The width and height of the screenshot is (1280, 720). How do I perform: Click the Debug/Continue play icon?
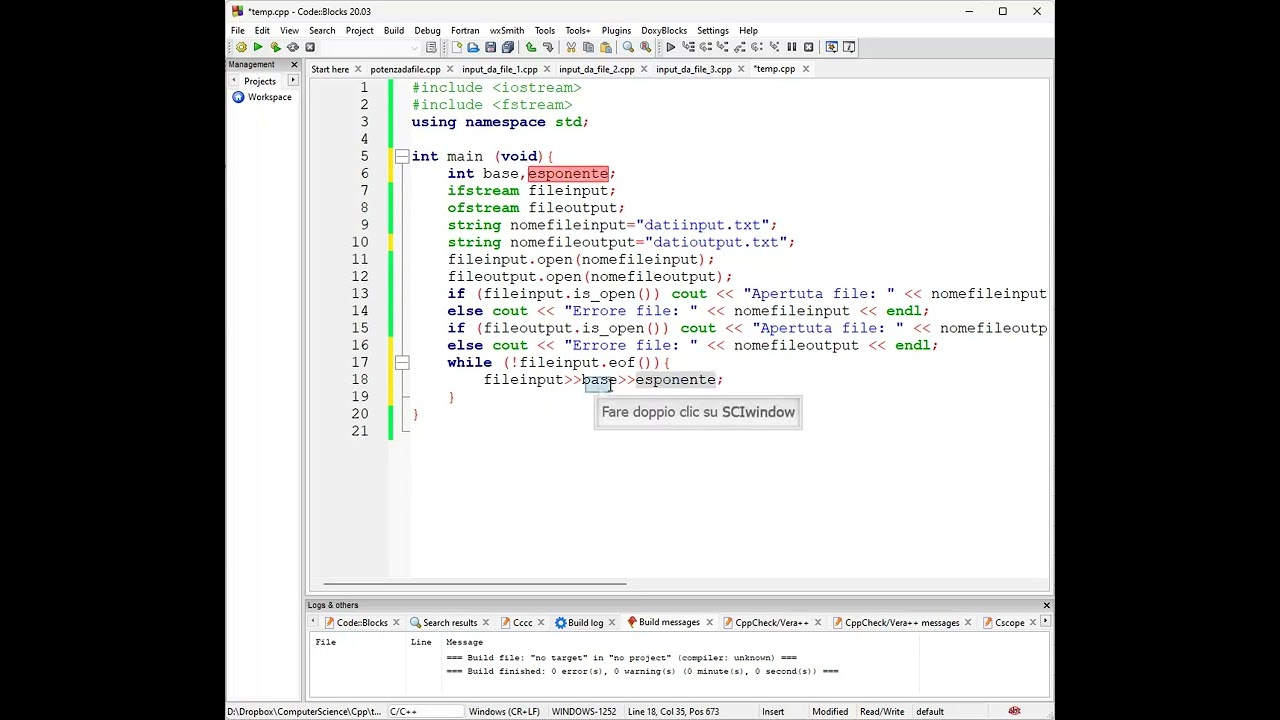pyautogui.click(x=671, y=47)
